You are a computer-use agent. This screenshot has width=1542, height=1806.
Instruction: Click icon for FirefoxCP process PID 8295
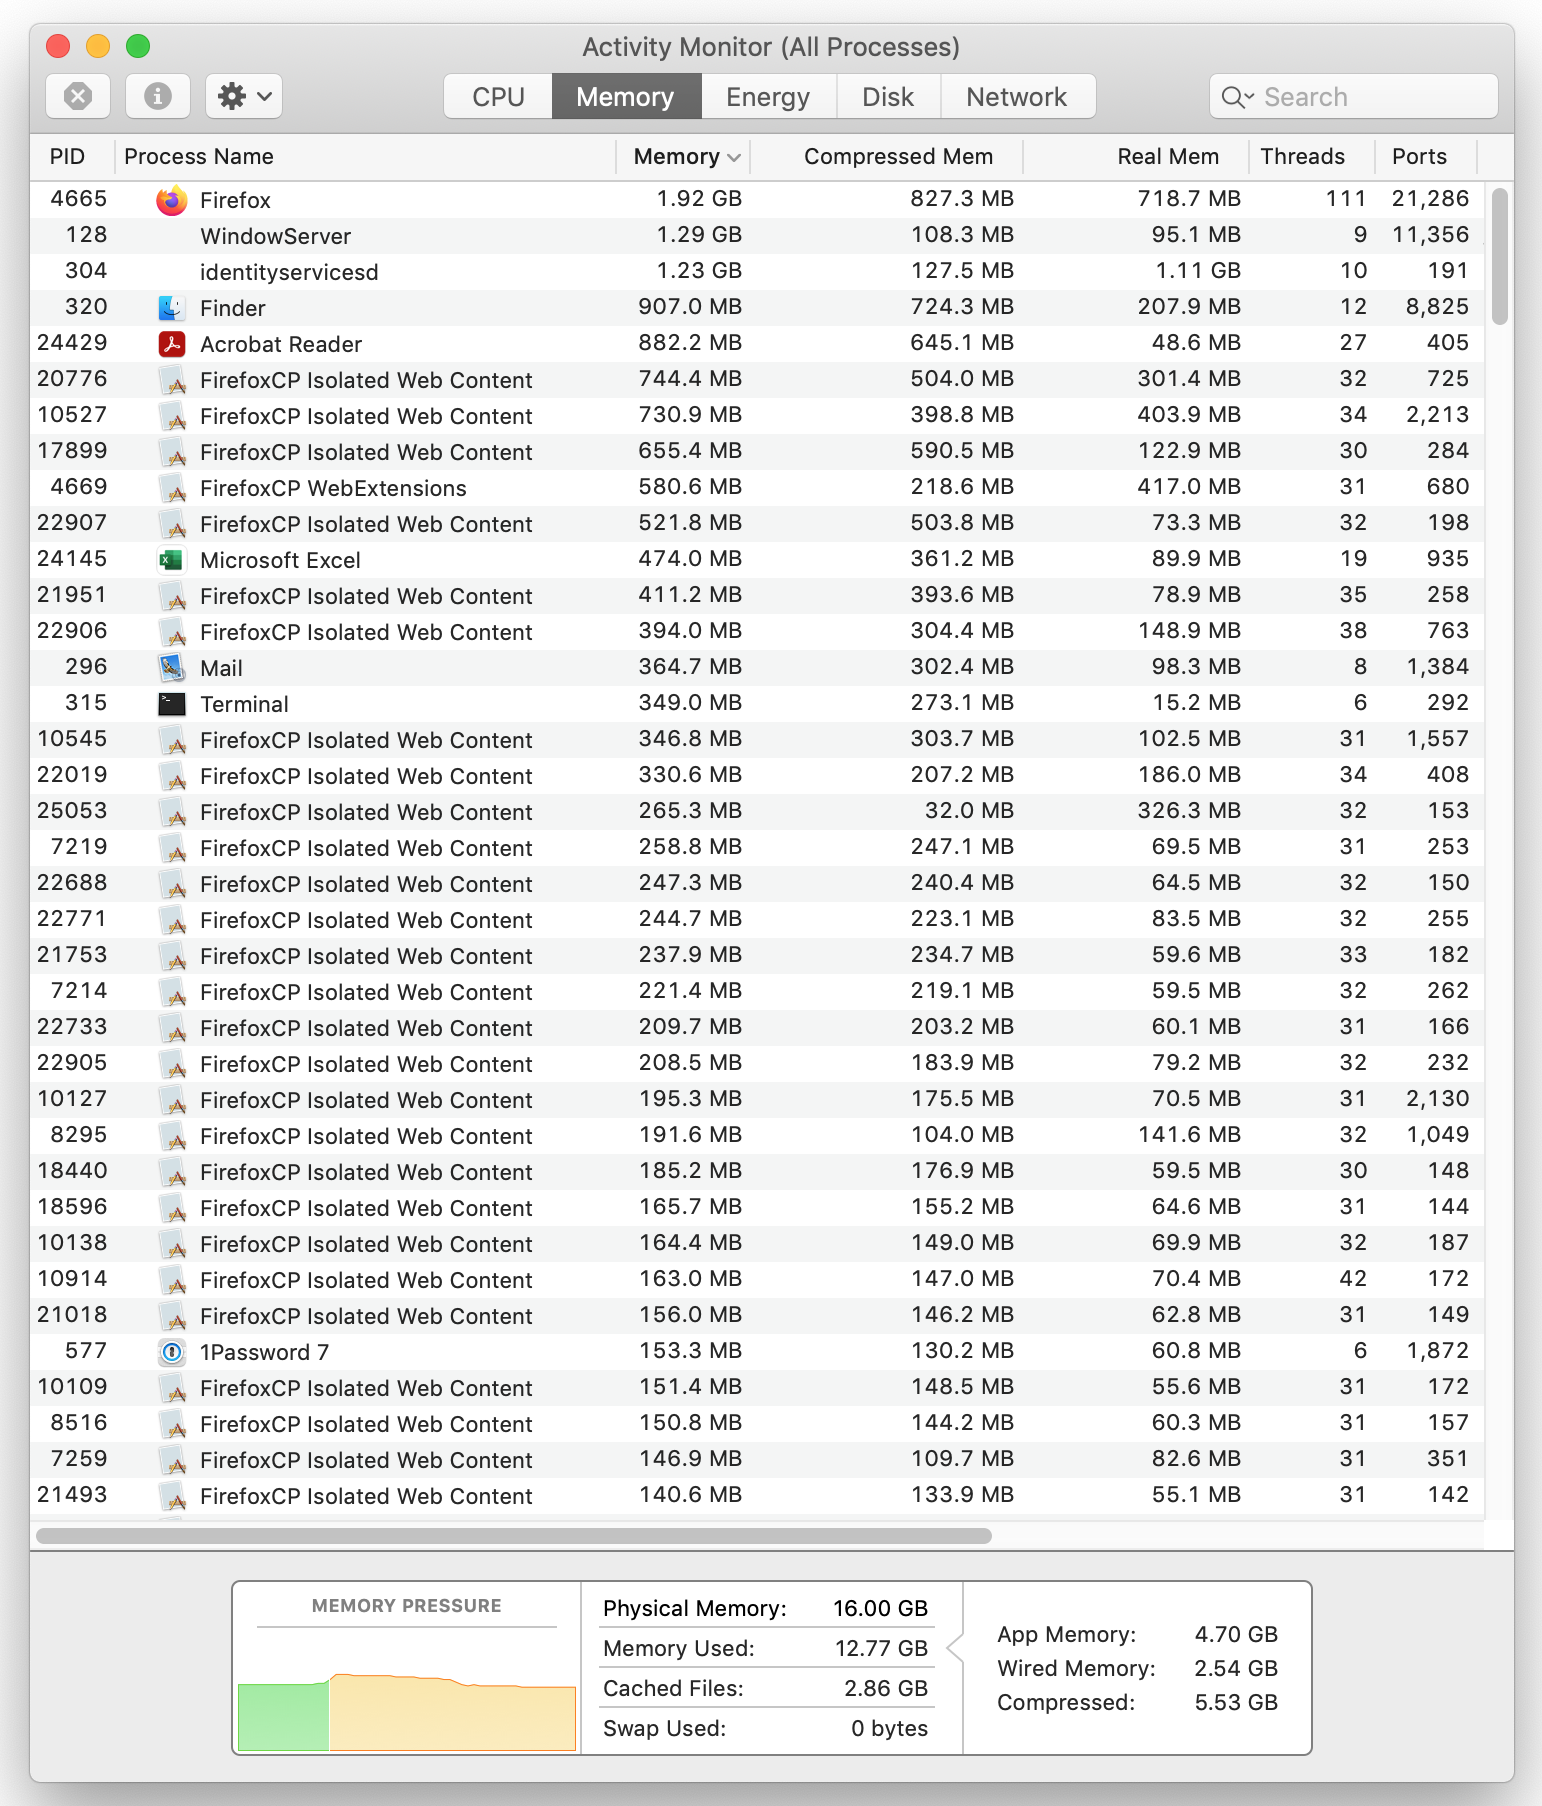pyautogui.click(x=172, y=1136)
